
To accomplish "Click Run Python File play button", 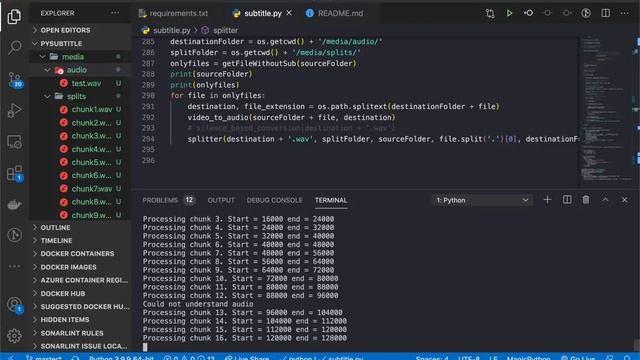I will click(x=509, y=13).
